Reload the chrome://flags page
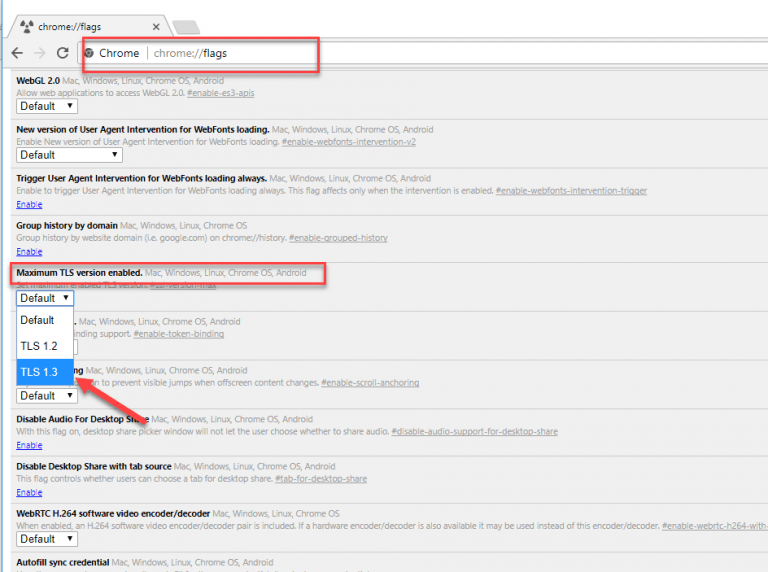This screenshot has width=768, height=572. point(63,53)
